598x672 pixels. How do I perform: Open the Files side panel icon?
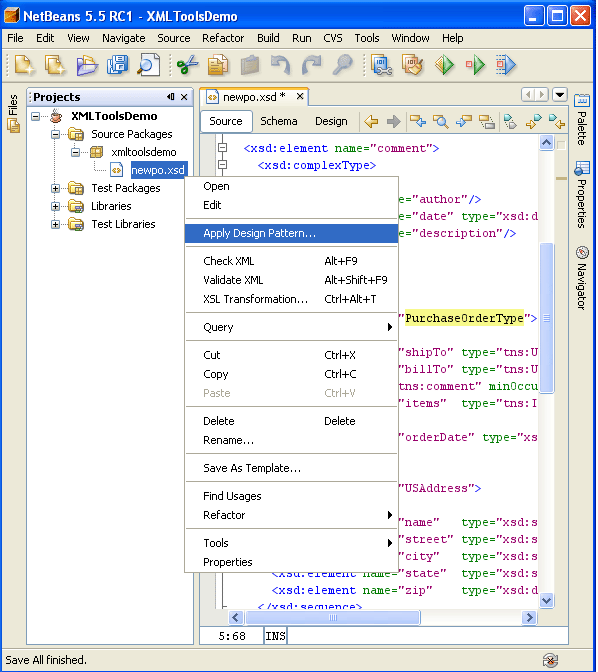(13, 114)
